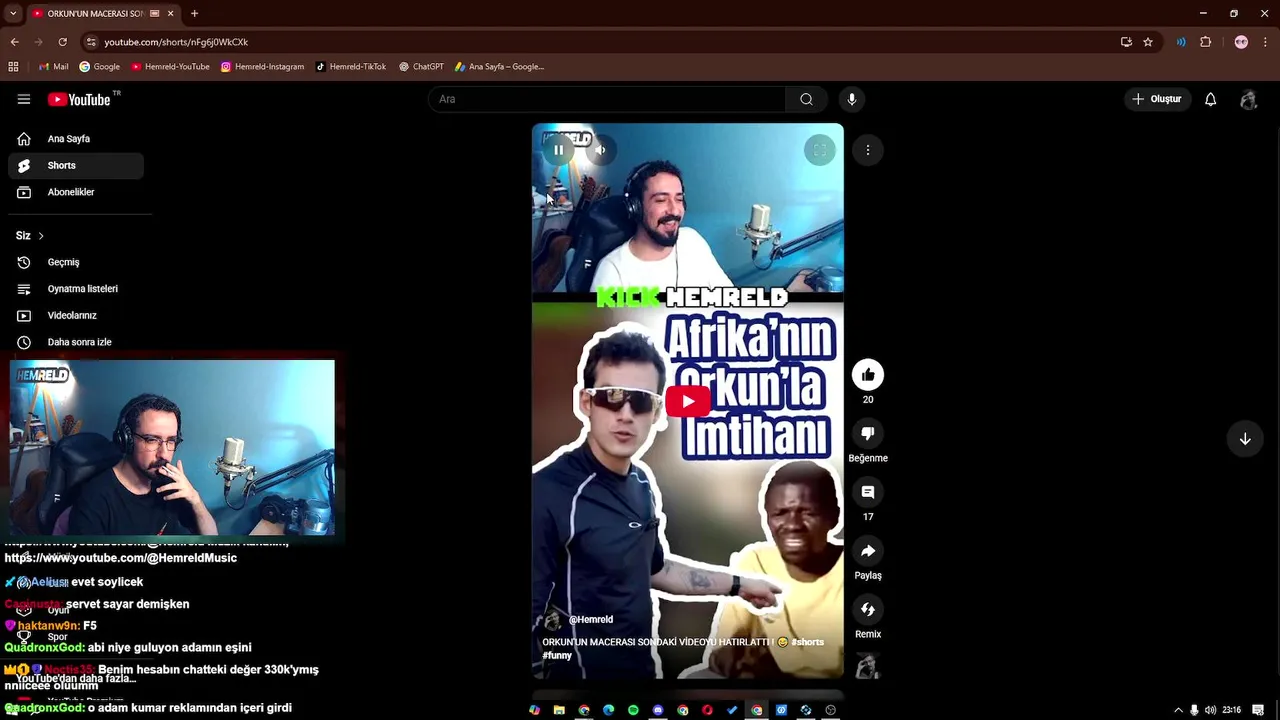Open the Chrome extensions puzzle icon

[x=1206, y=42]
